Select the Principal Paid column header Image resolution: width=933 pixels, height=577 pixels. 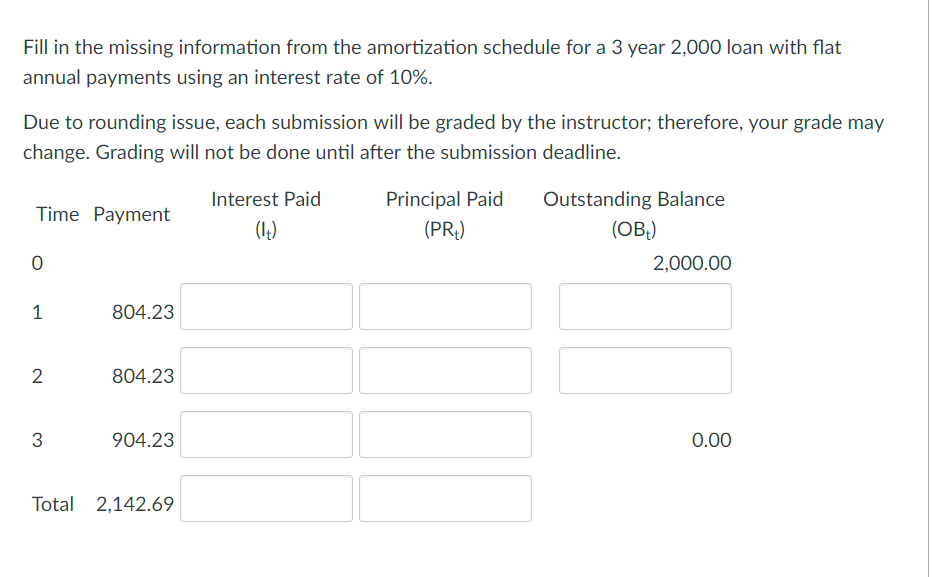444,199
